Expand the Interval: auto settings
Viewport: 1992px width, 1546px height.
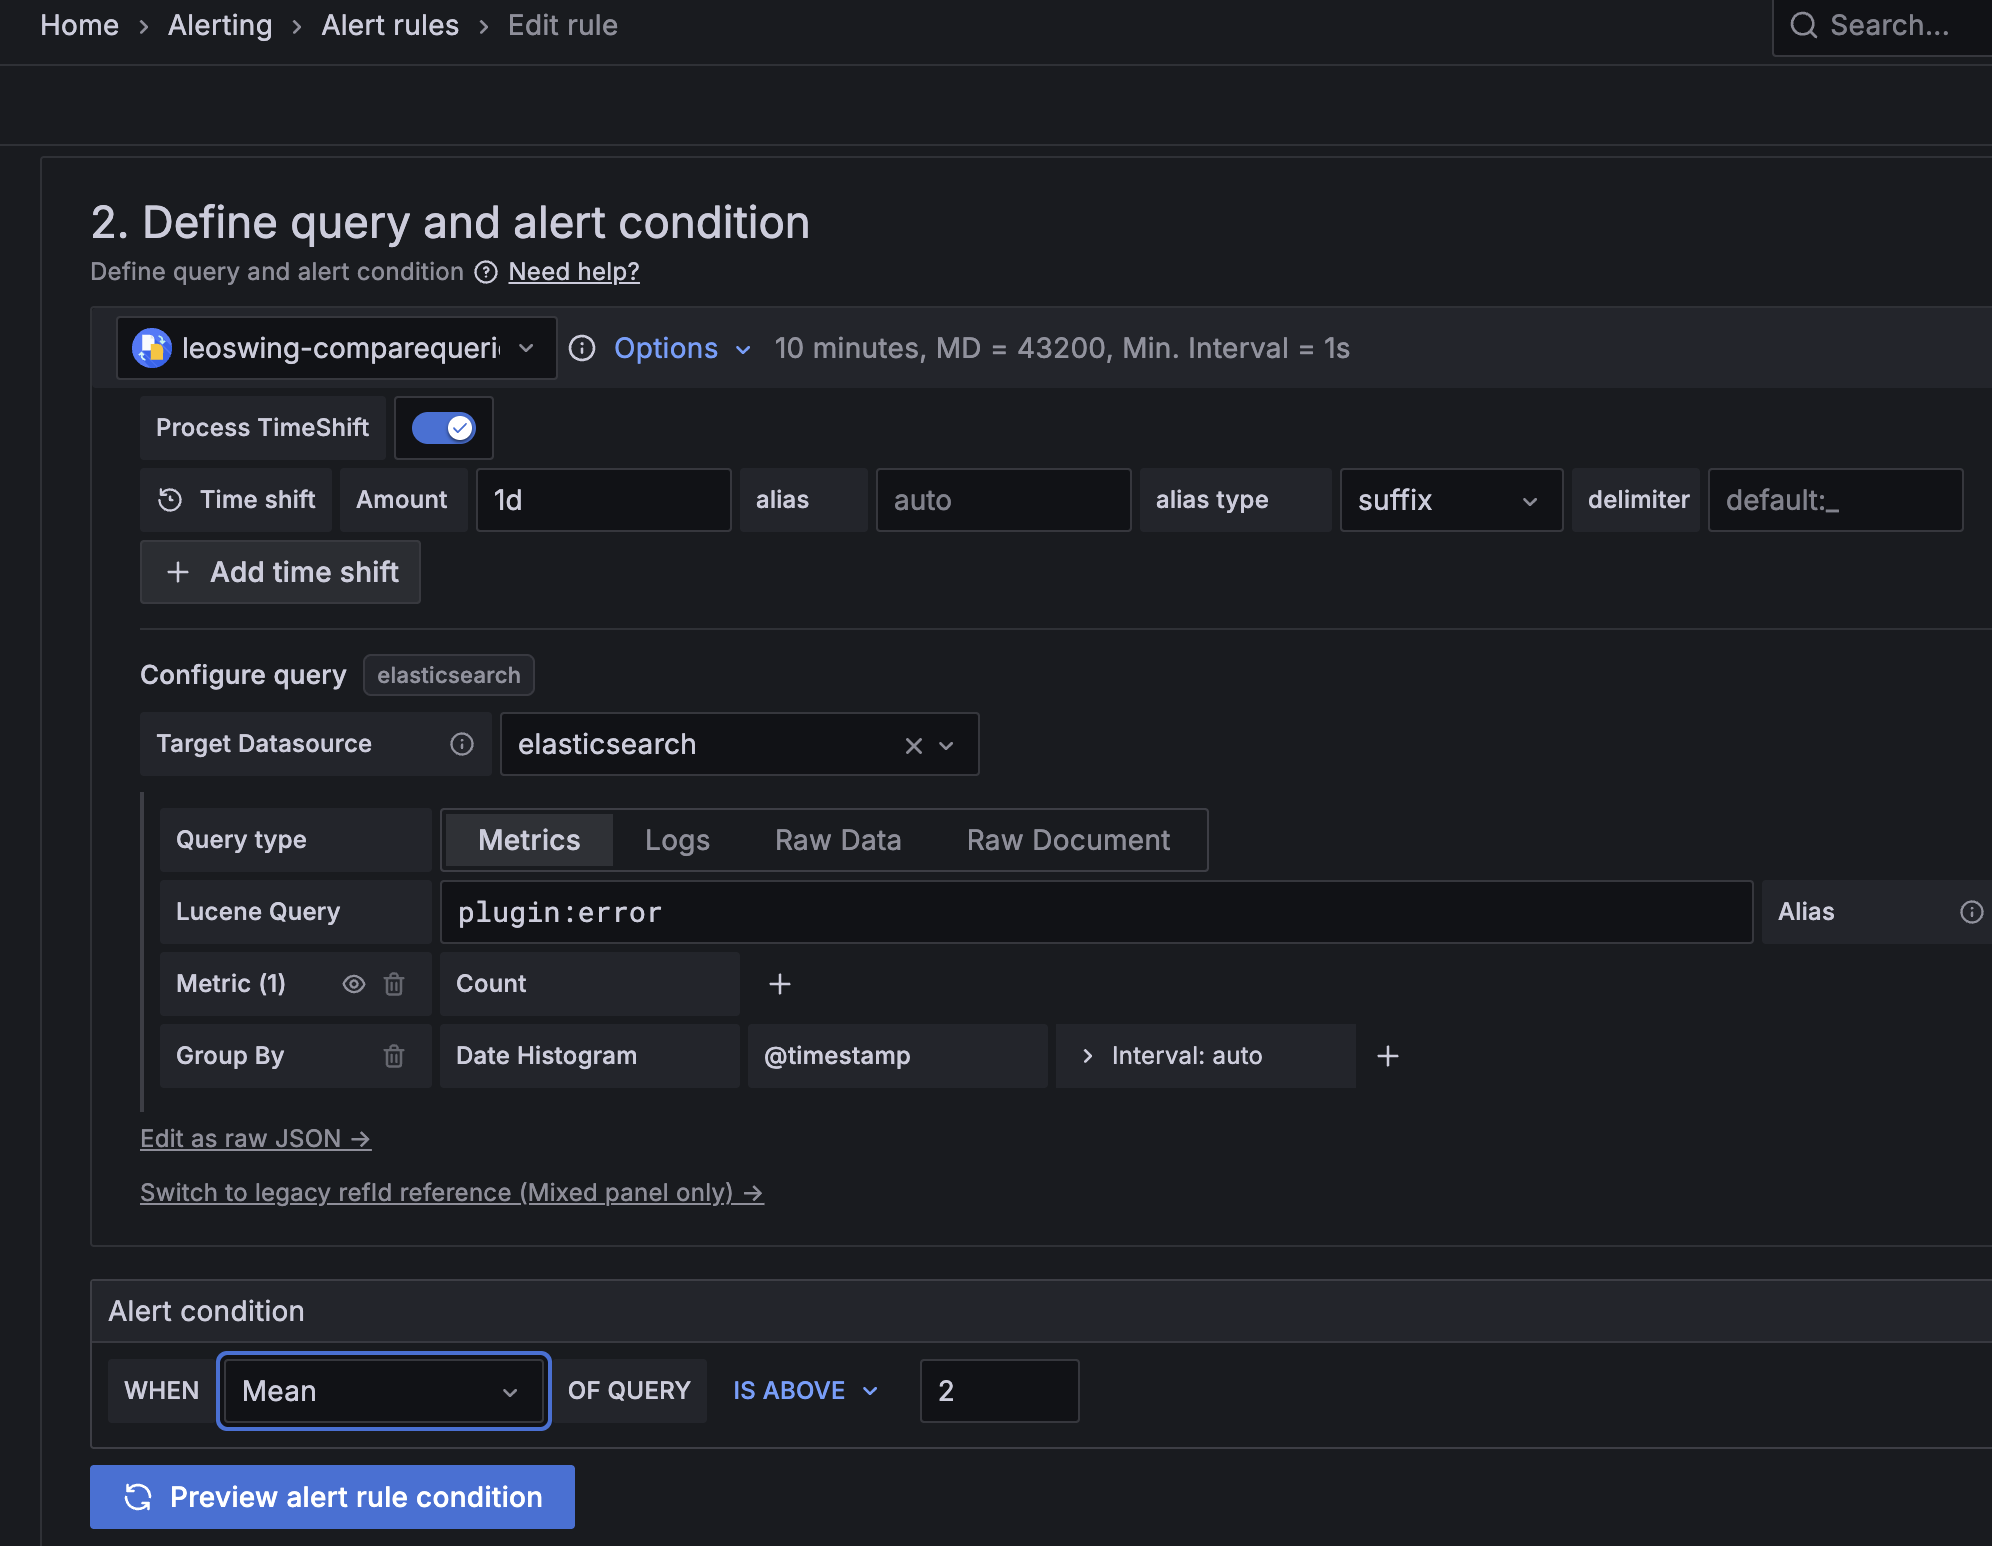click(x=1205, y=1056)
